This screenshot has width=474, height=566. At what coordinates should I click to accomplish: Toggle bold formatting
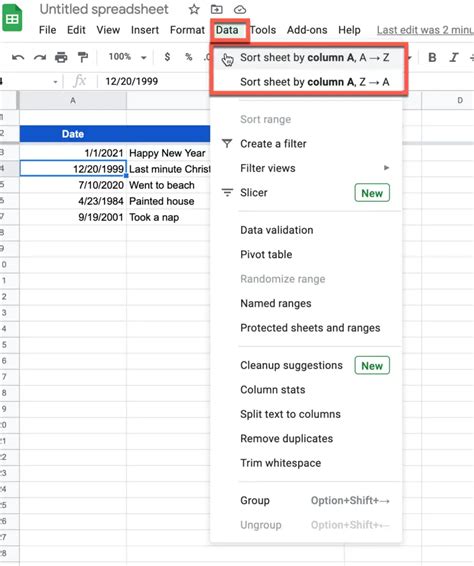coord(432,57)
